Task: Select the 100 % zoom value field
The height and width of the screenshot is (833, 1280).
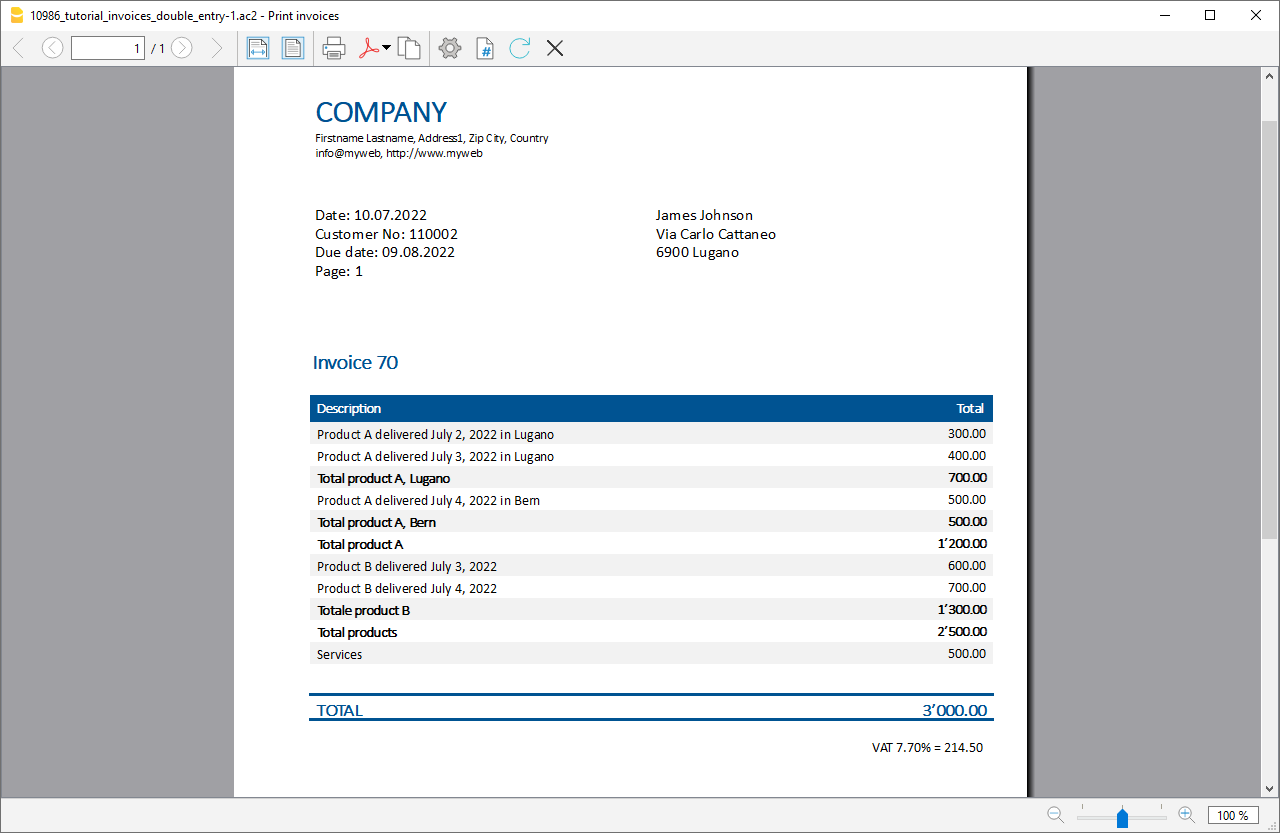Action: [x=1233, y=815]
